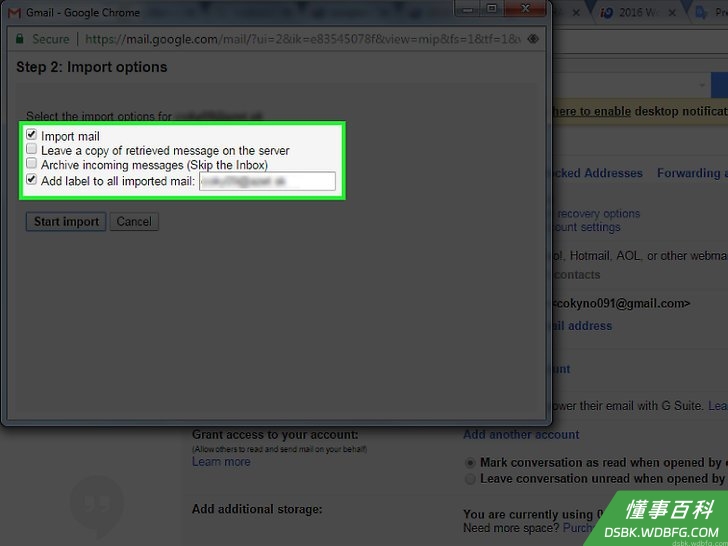This screenshot has width=728, height=546.
Task: Click the label name input field
Action: 267,181
